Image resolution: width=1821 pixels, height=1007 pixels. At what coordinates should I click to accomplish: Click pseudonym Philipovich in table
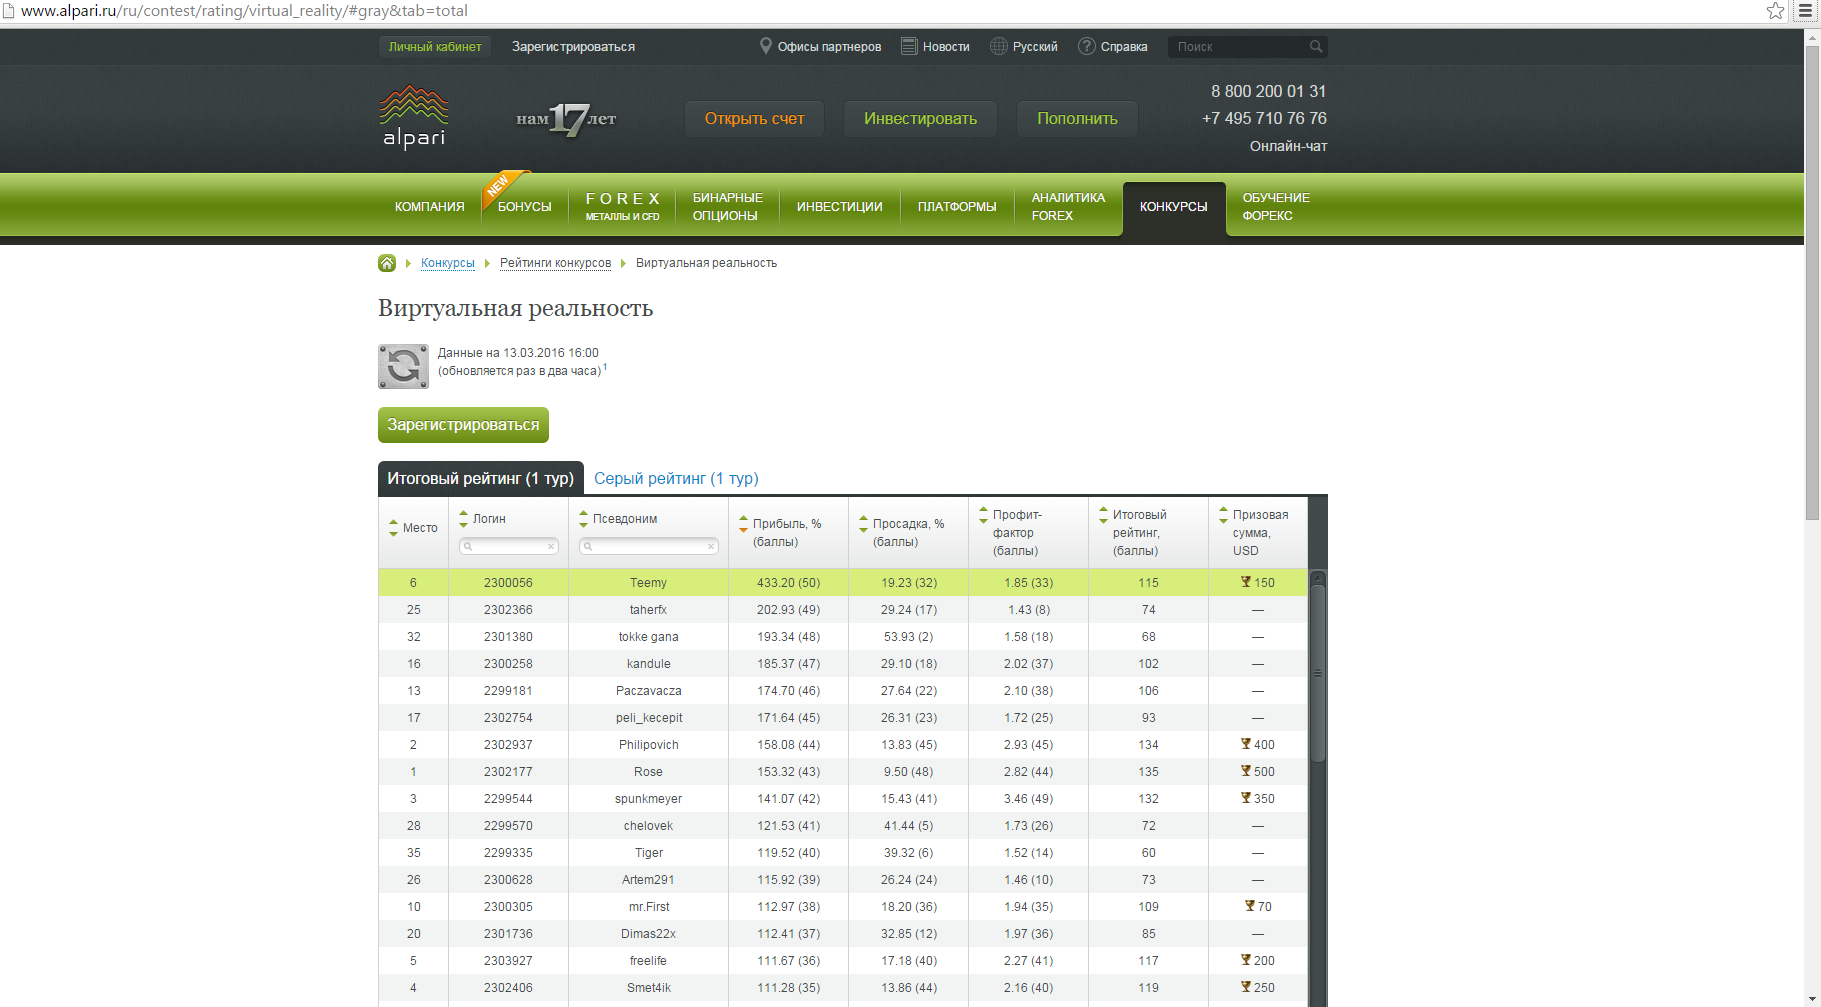tap(648, 745)
